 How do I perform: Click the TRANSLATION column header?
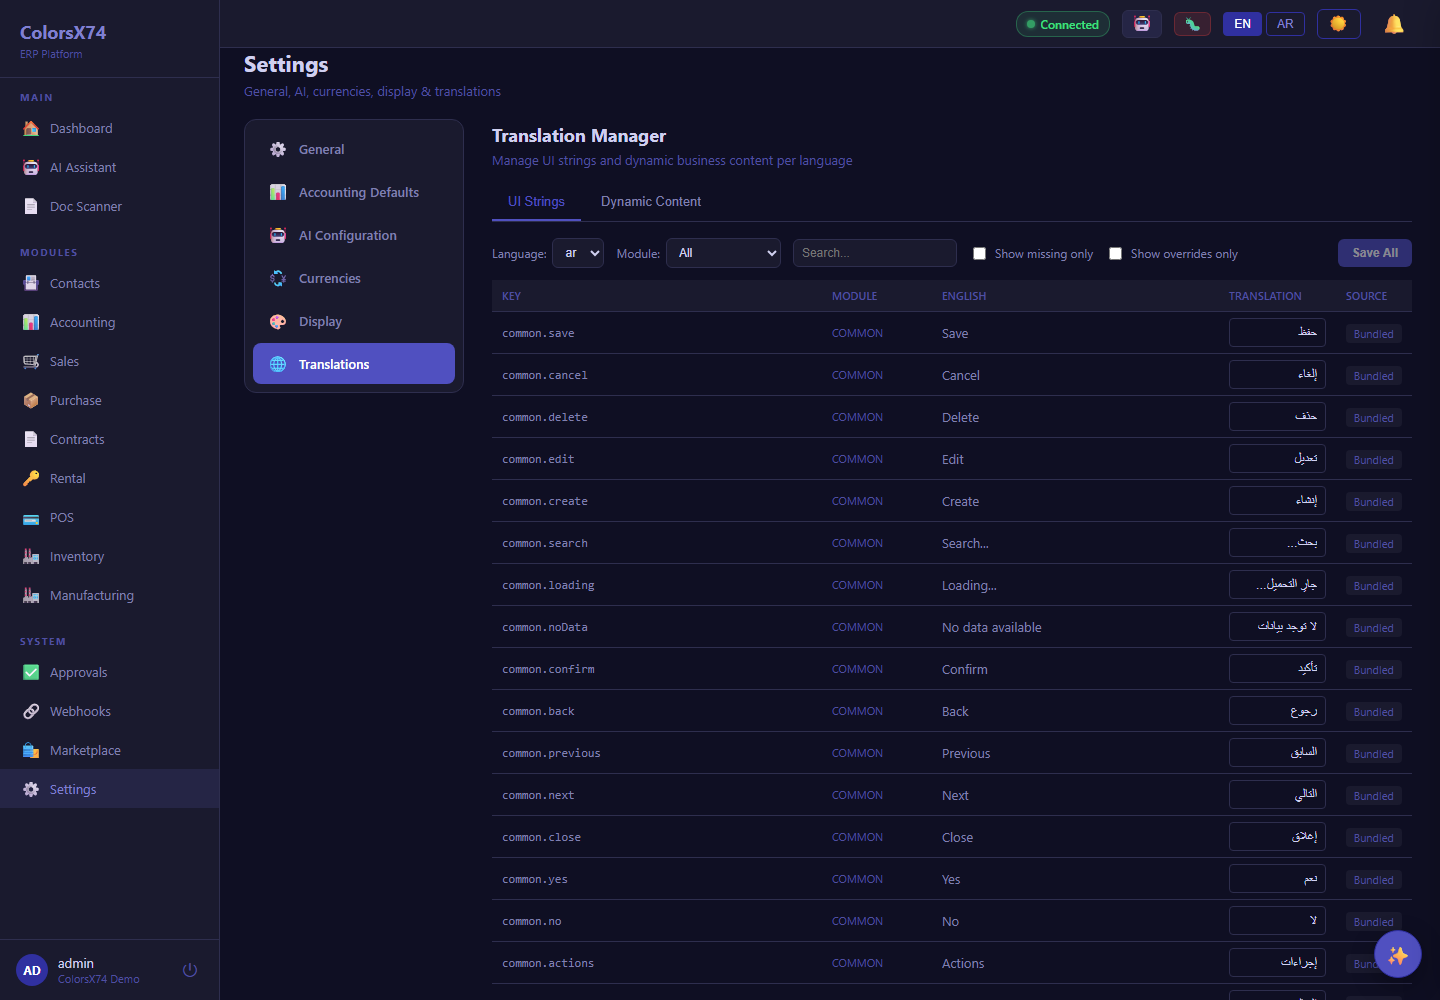[1265, 296]
